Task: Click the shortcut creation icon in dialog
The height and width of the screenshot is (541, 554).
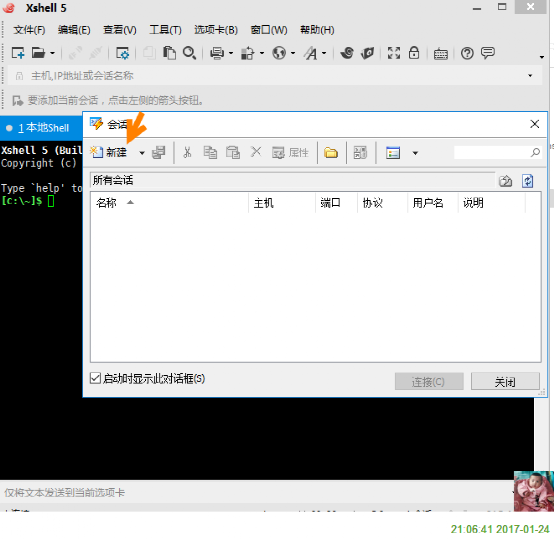Action: [360, 153]
